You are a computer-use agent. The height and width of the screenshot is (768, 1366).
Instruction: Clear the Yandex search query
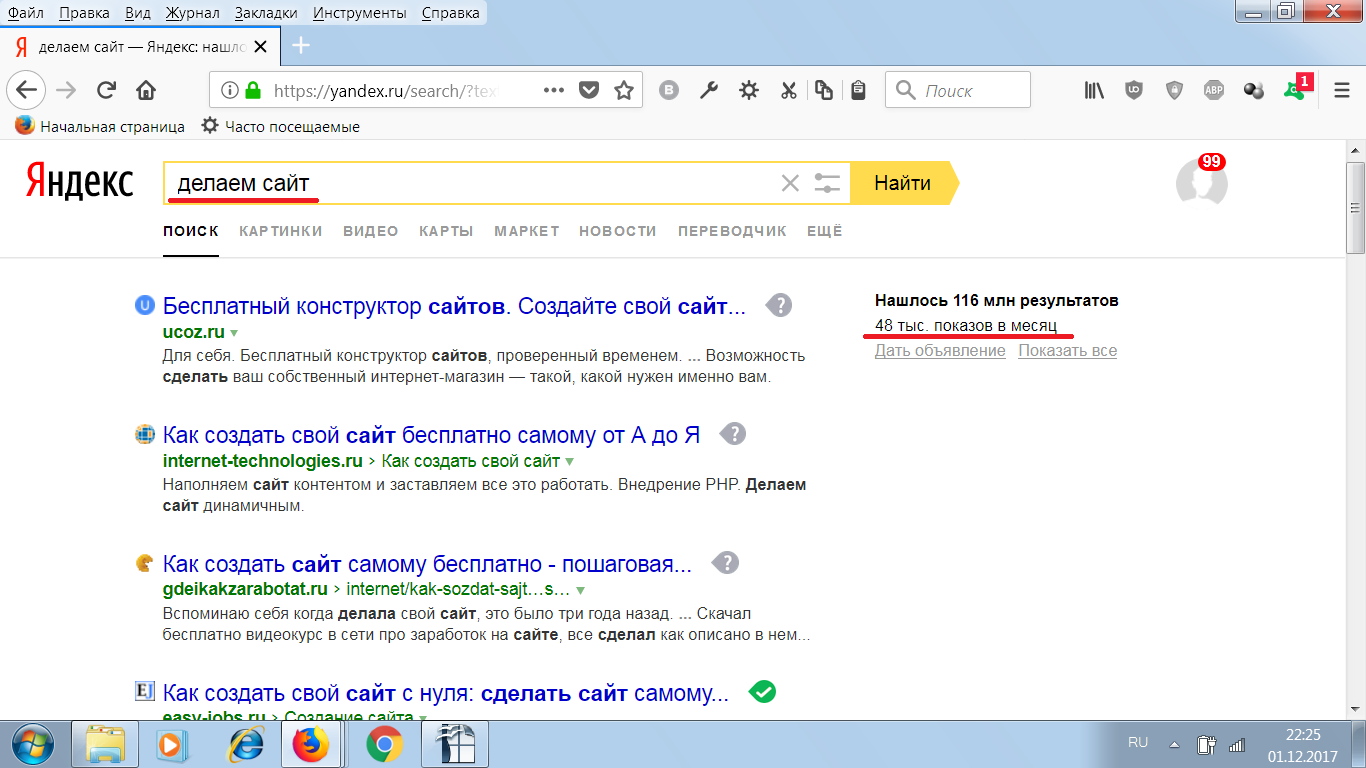(790, 183)
